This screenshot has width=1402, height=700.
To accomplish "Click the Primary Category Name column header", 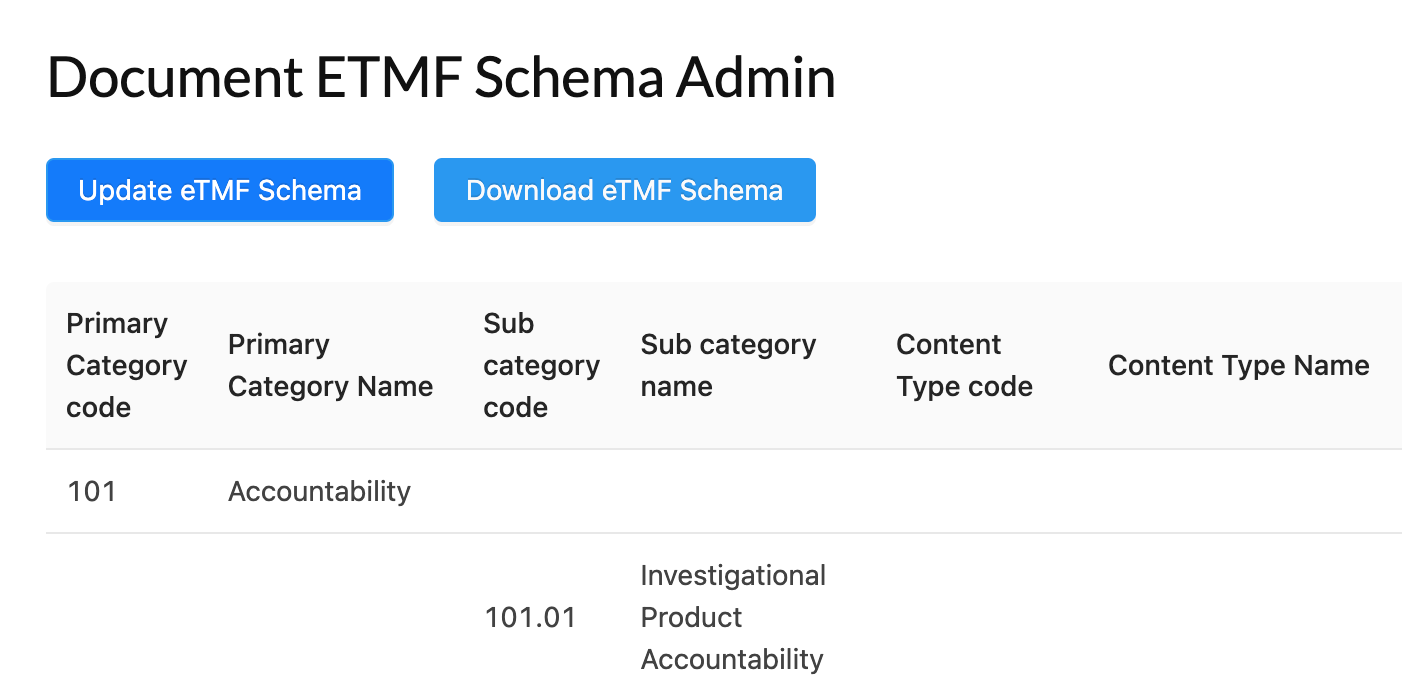I will click(330, 366).
